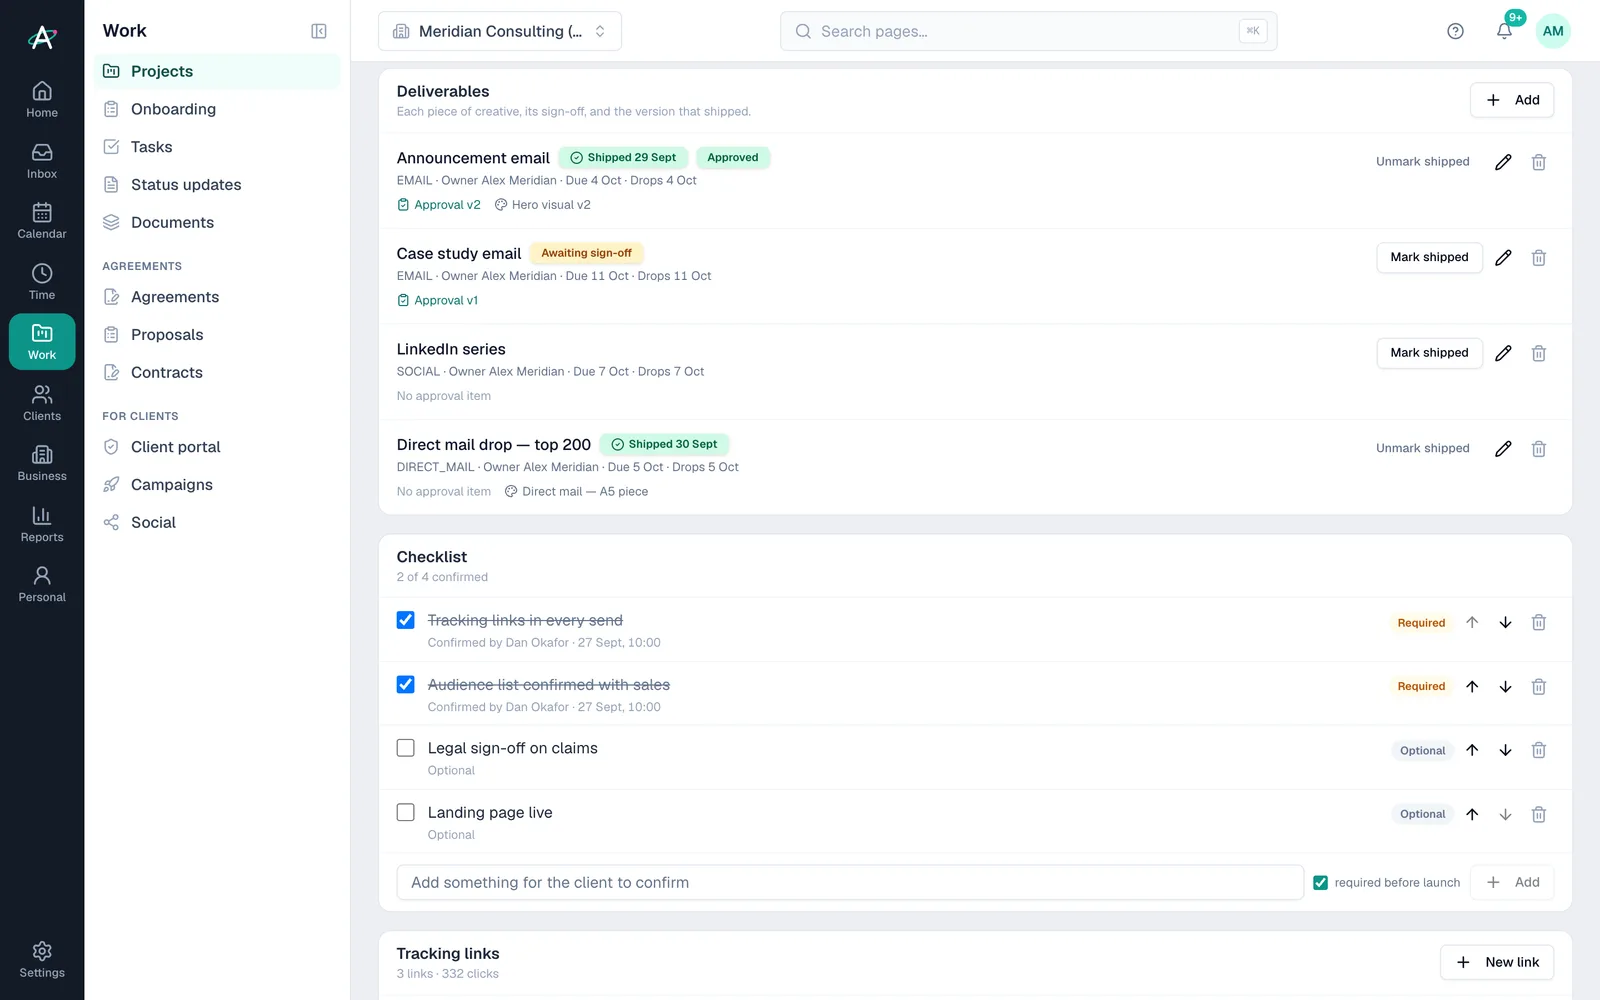Move Tracking links in every send down

[1505, 623]
